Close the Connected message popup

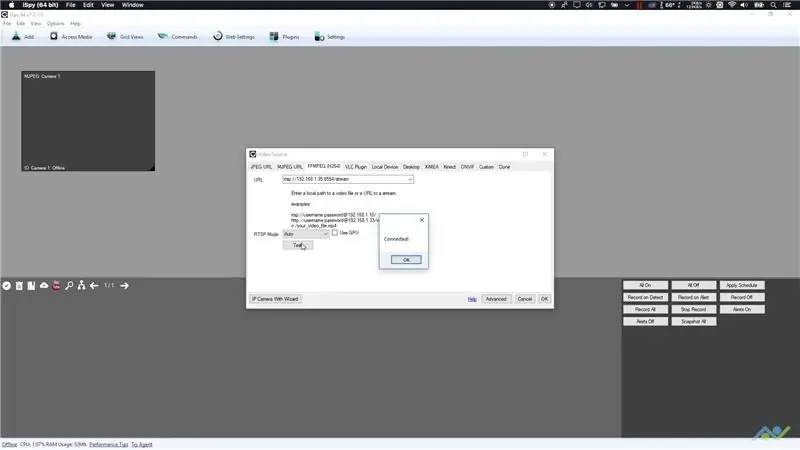(x=421, y=220)
